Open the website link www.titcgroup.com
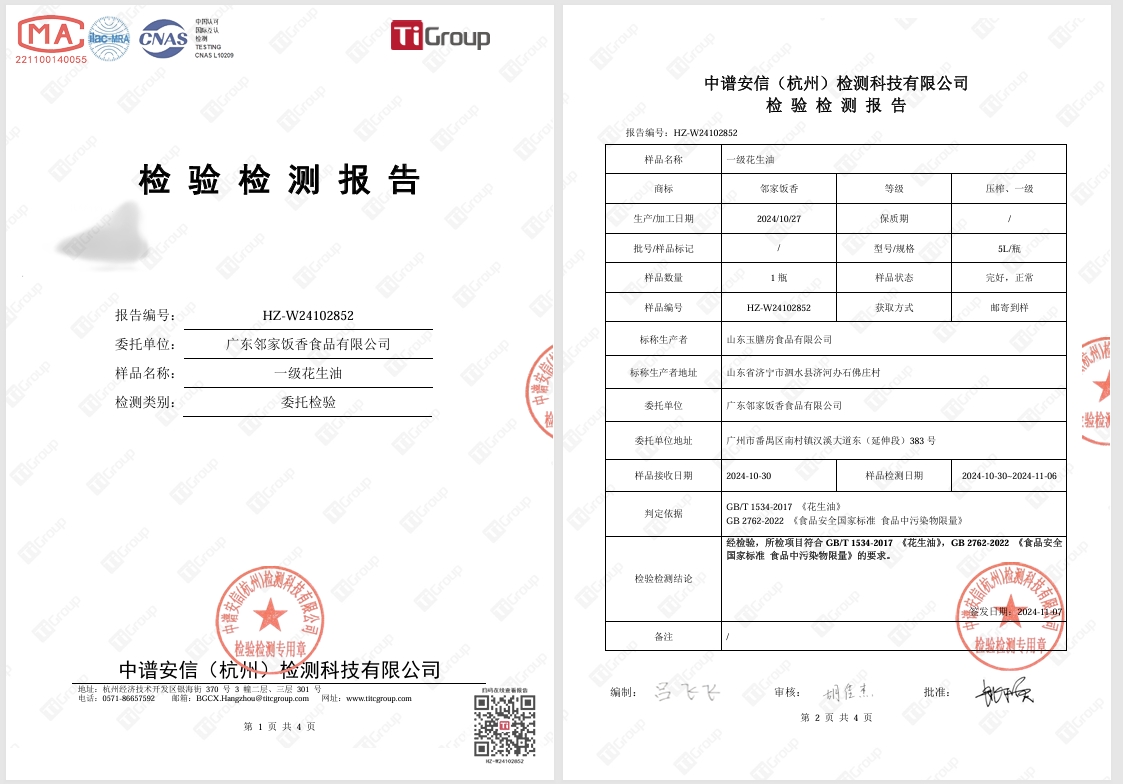1123x784 pixels. coord(379,699)
